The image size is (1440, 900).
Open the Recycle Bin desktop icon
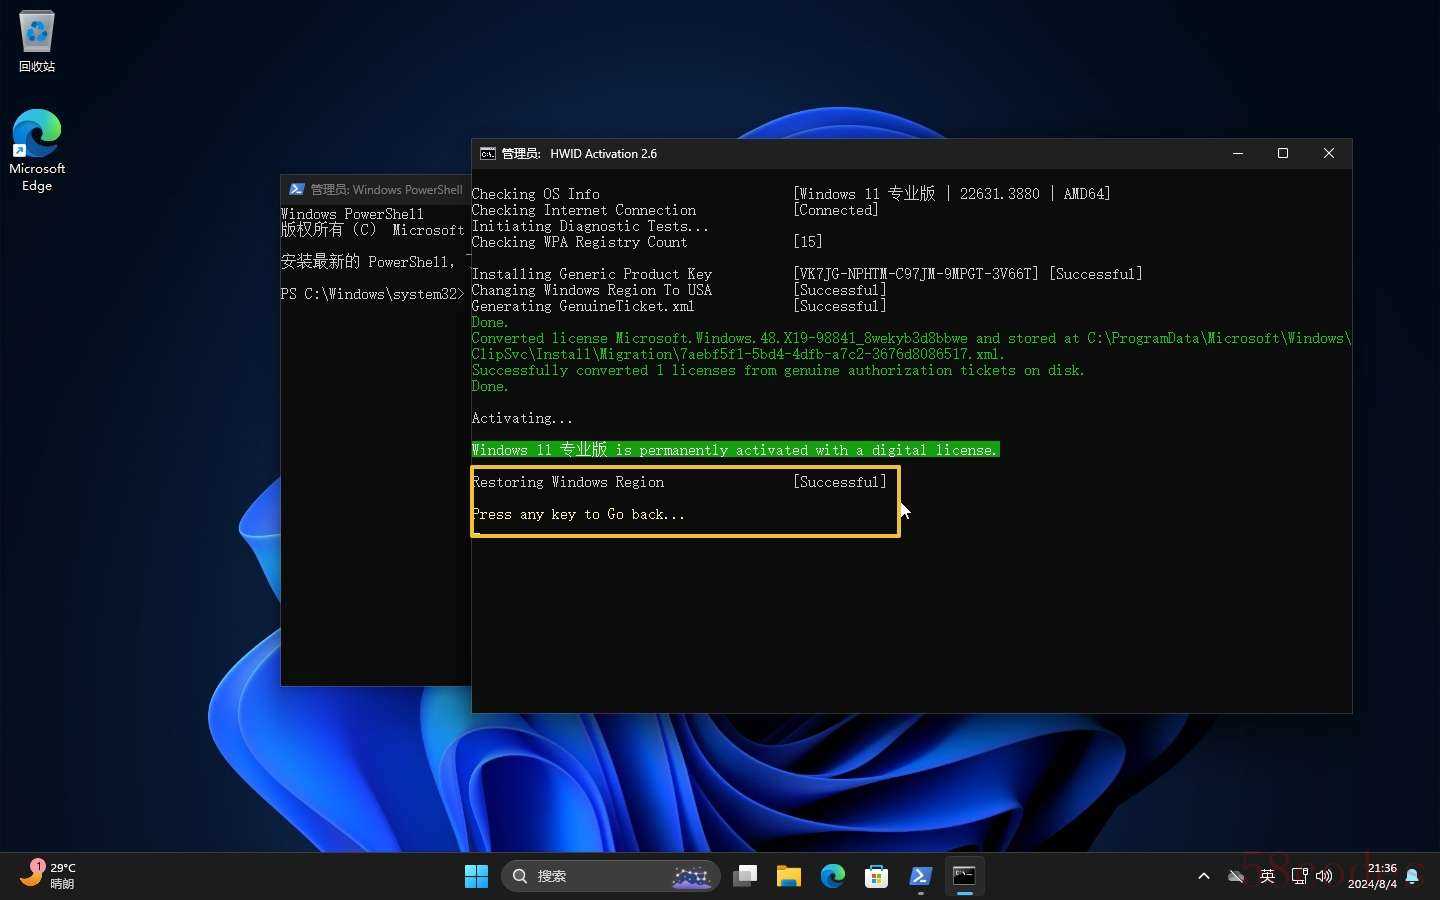(37, 42)
